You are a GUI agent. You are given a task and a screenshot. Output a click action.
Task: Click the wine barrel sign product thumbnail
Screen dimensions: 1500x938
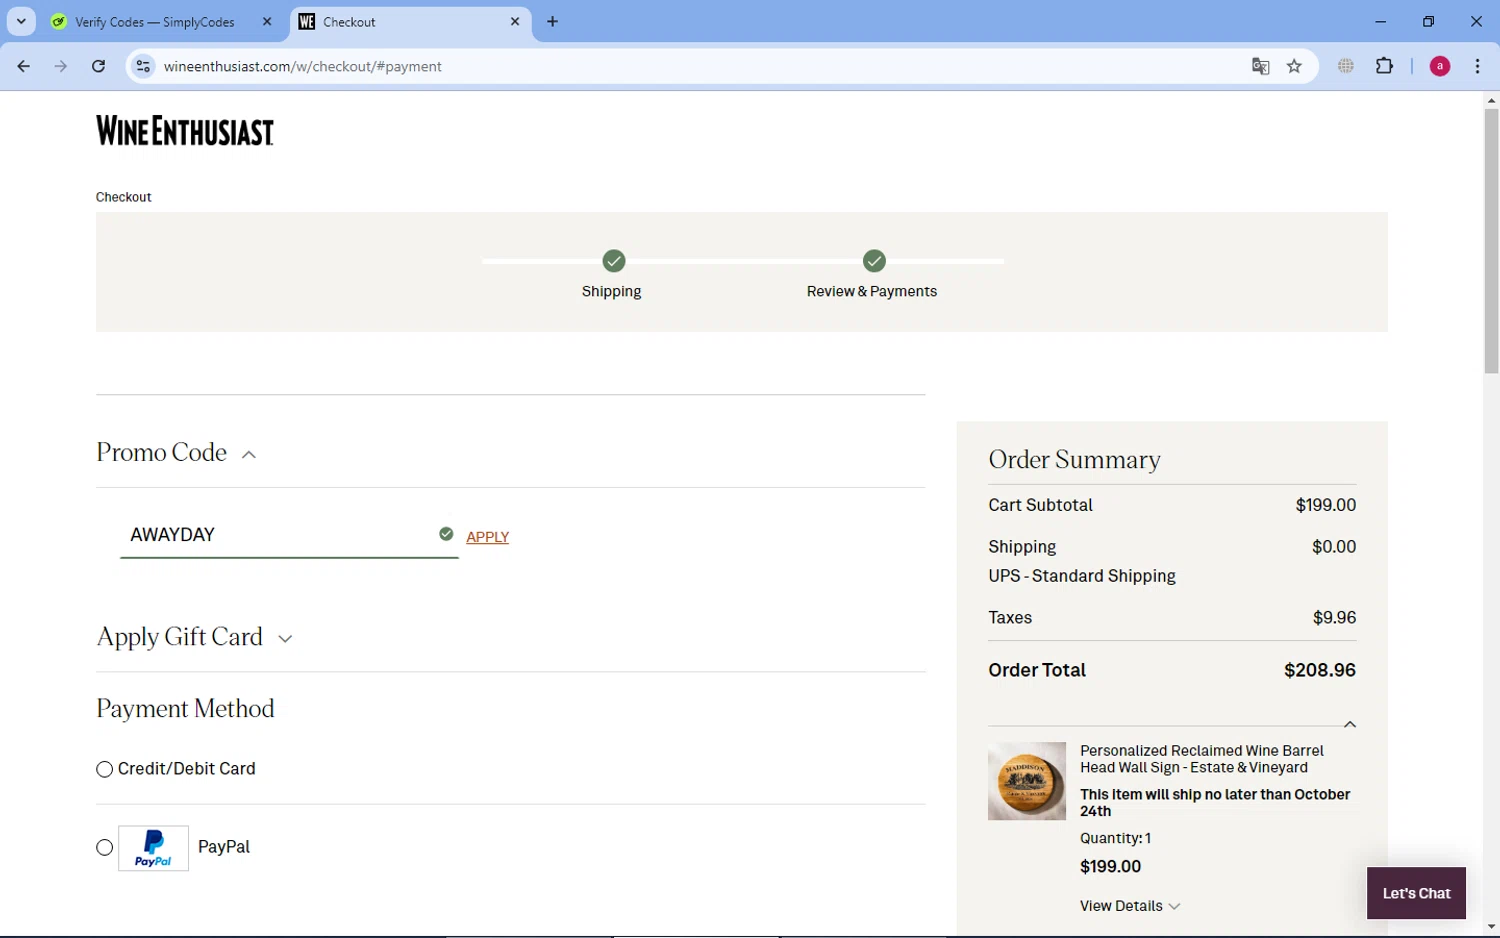(1027, 781)
